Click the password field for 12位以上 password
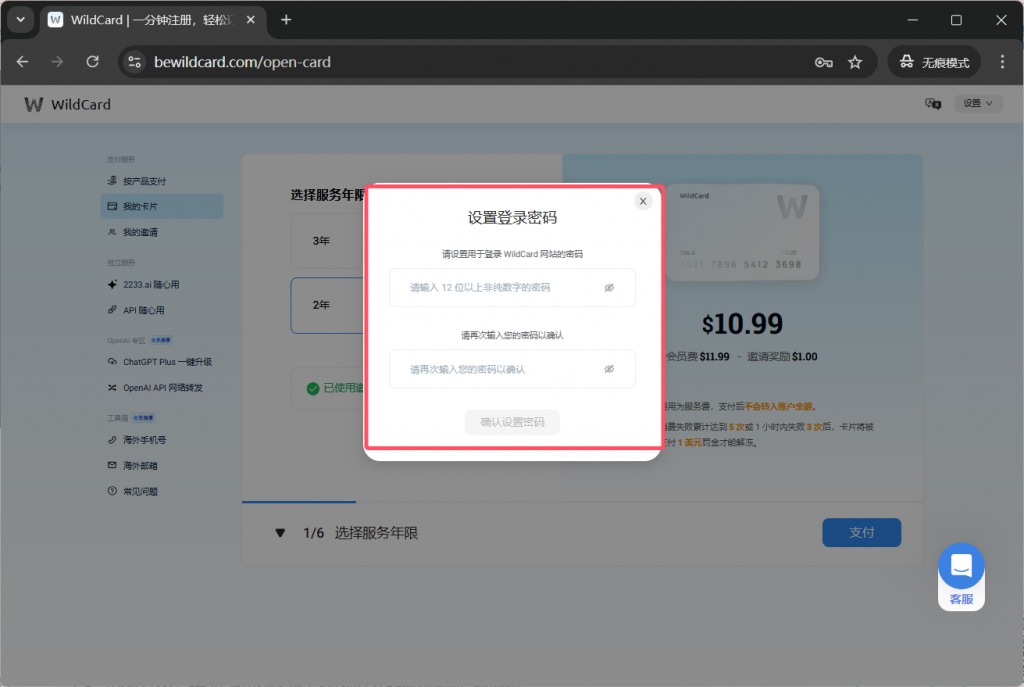 pos(512,287)
